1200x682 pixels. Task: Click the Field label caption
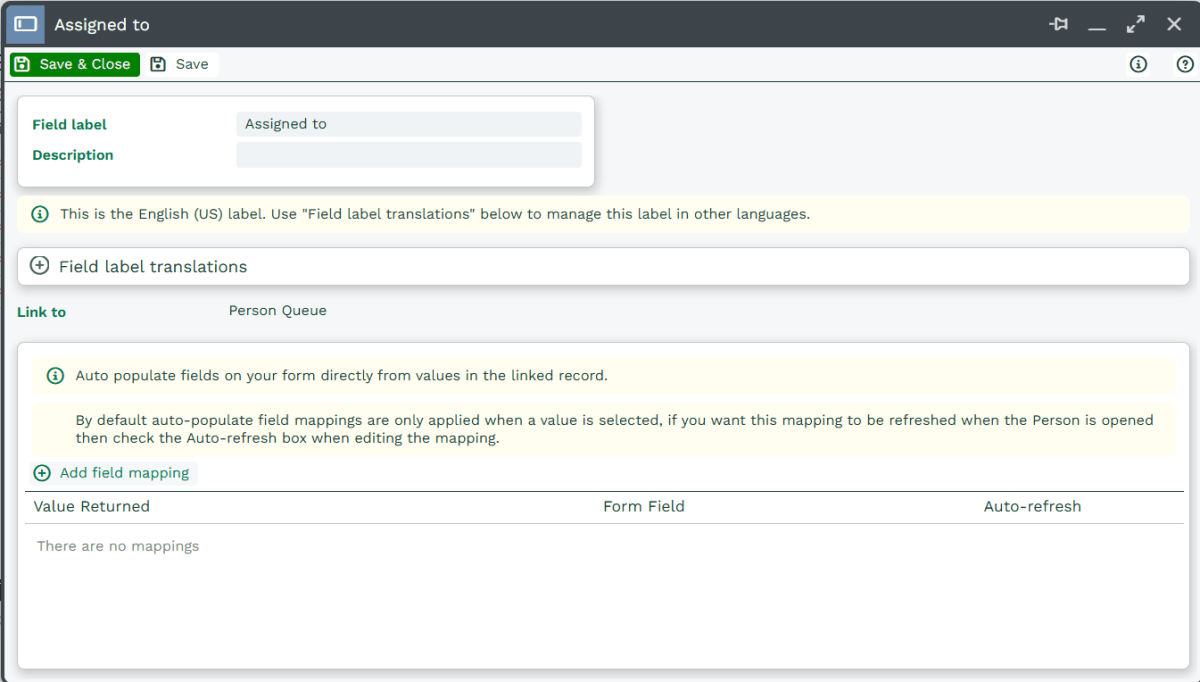[x=69, y=124]
